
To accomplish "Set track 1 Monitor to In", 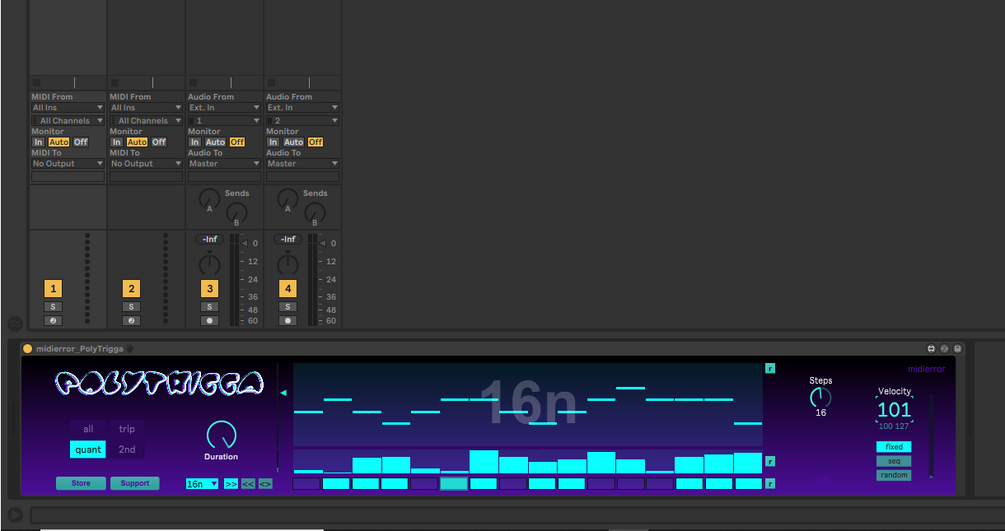I will click(38, 142).
